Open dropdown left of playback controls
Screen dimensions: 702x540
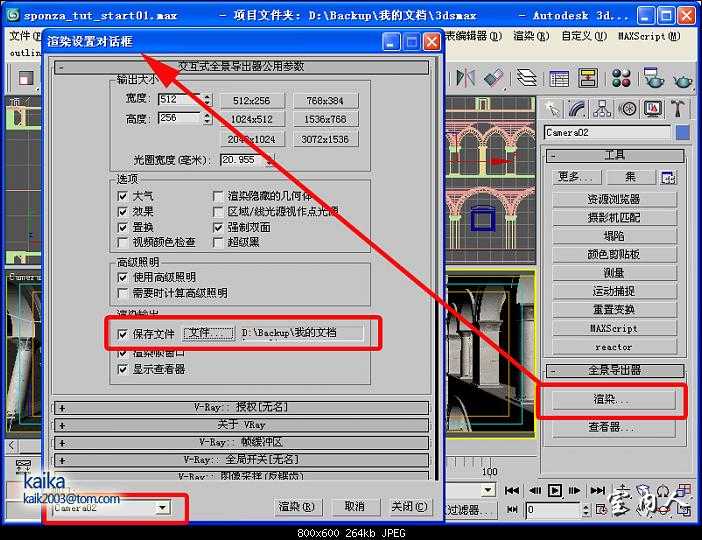click(488, 490)
